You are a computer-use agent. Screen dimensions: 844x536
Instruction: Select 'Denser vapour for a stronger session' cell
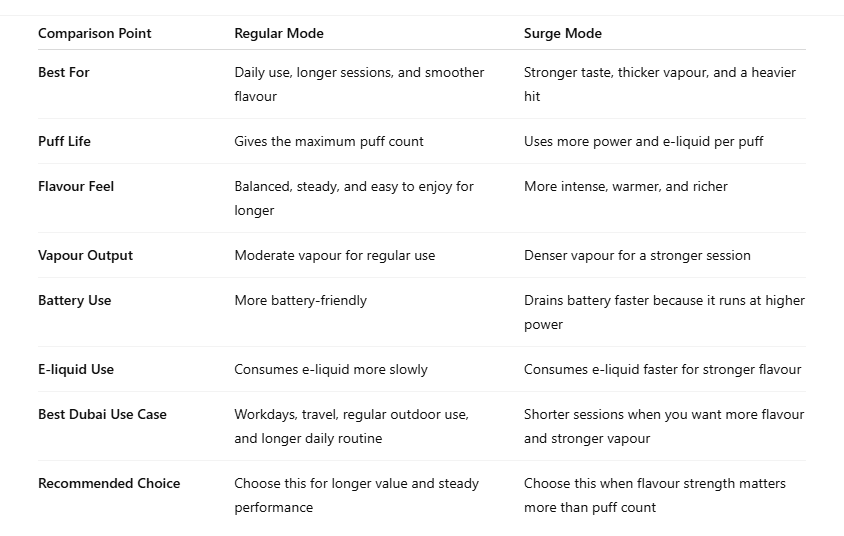coord(637,255)
